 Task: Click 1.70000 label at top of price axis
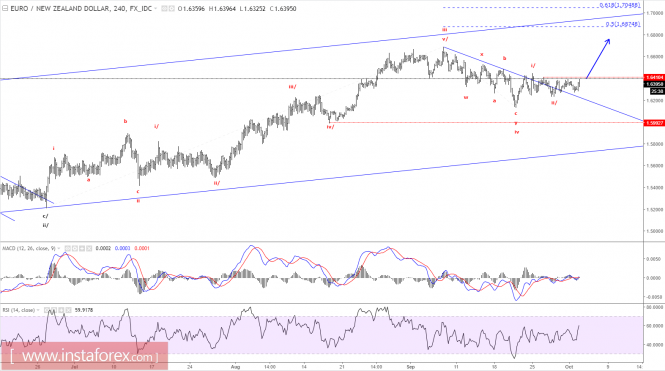coord(654,13)
